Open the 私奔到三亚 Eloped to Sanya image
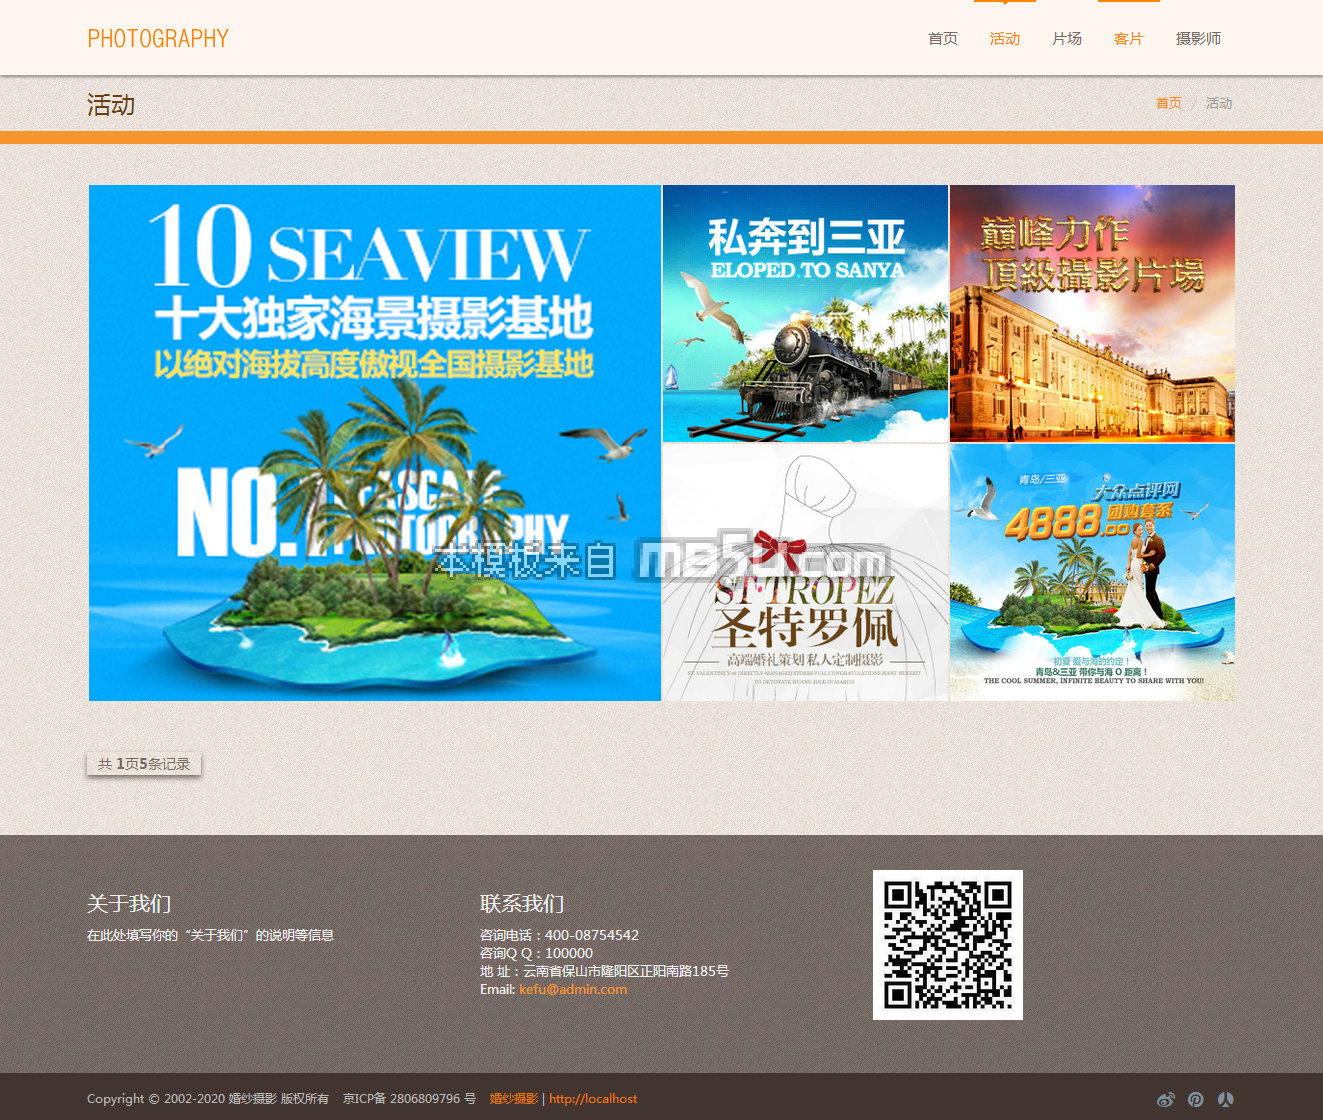The width and height of the screenshot is (1323, 1120). point(805,313)
